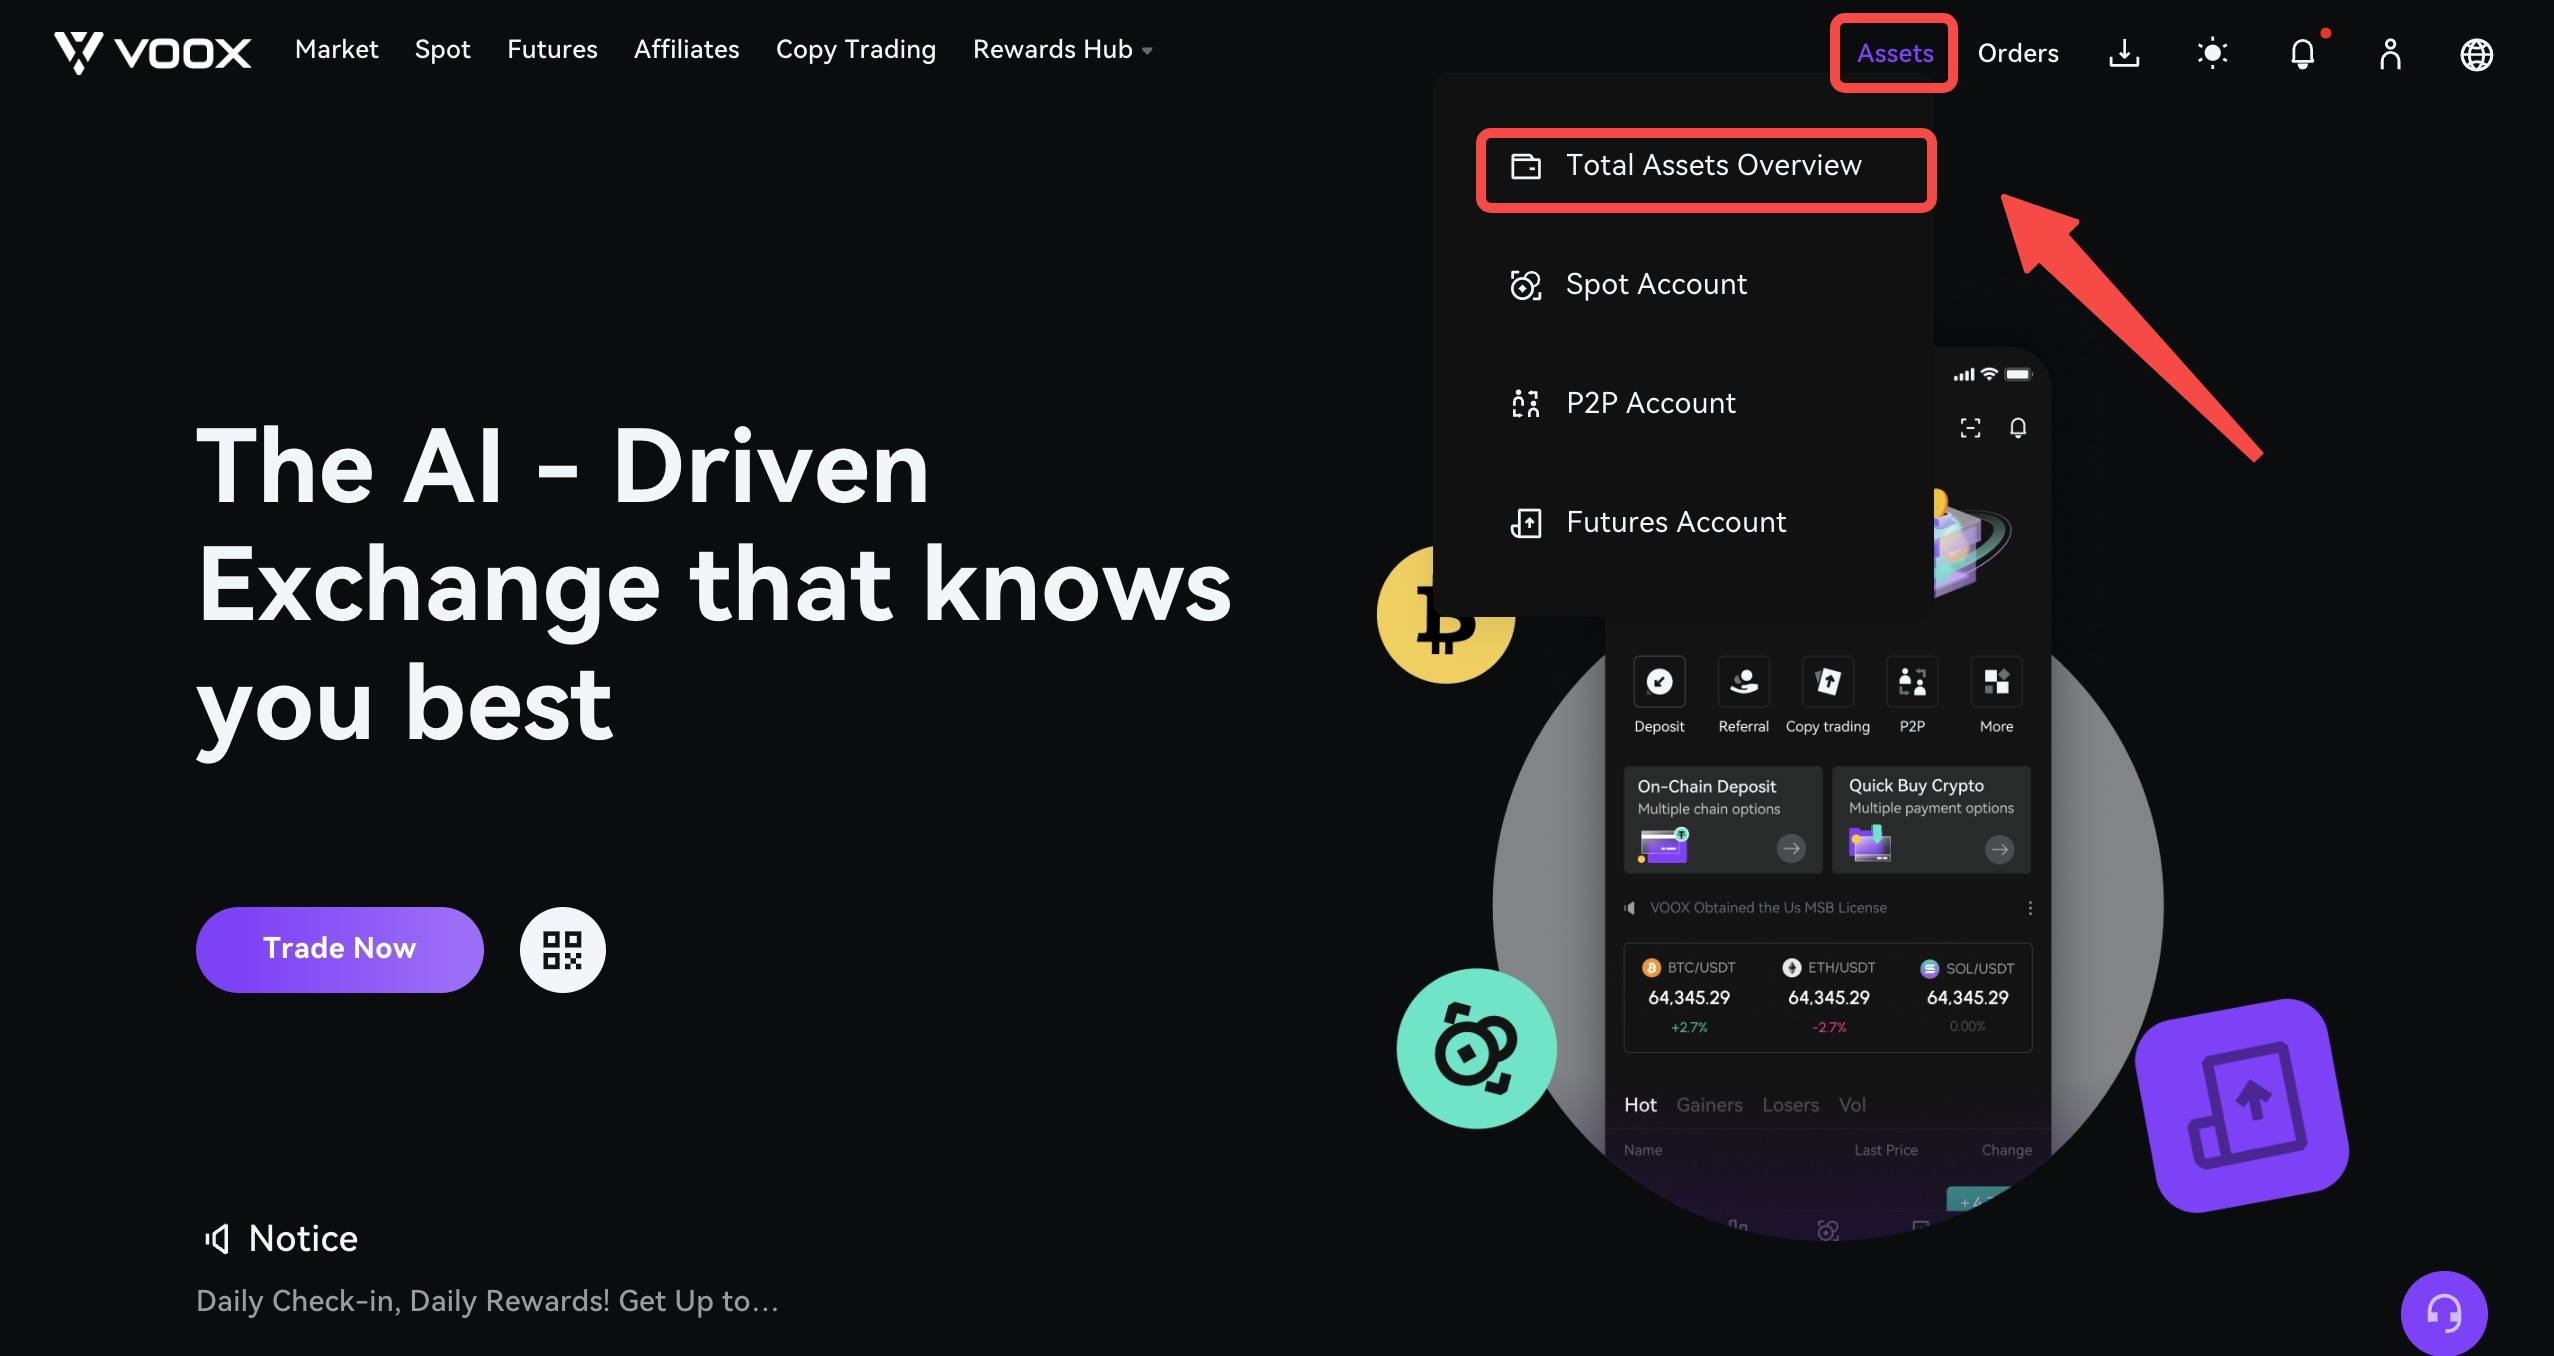Click the Trade Now button
Screen dimensions: 2554x1356
click(x=339, y=949)
